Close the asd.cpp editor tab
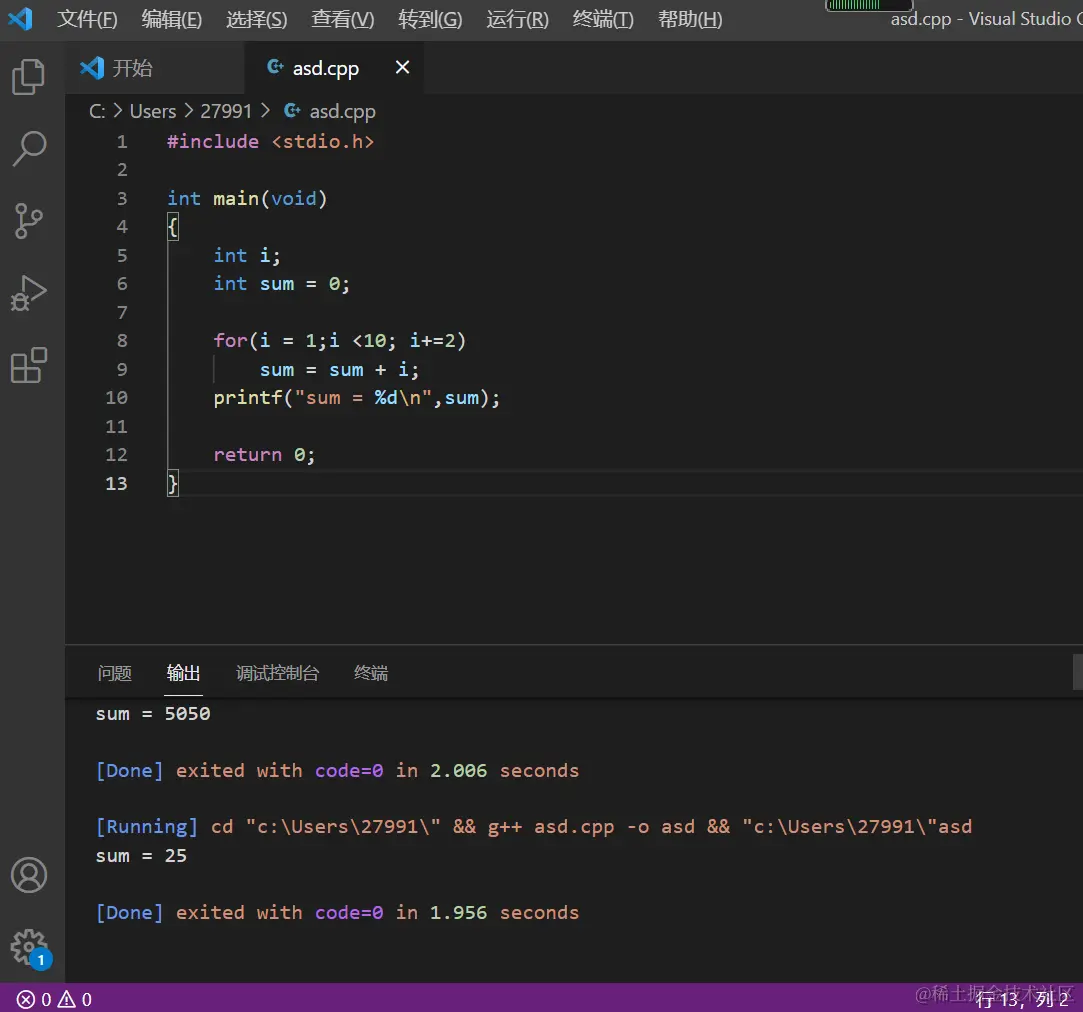Image resolution: width=1083 pixels, height=1012 pixels. tap(402, 67)
